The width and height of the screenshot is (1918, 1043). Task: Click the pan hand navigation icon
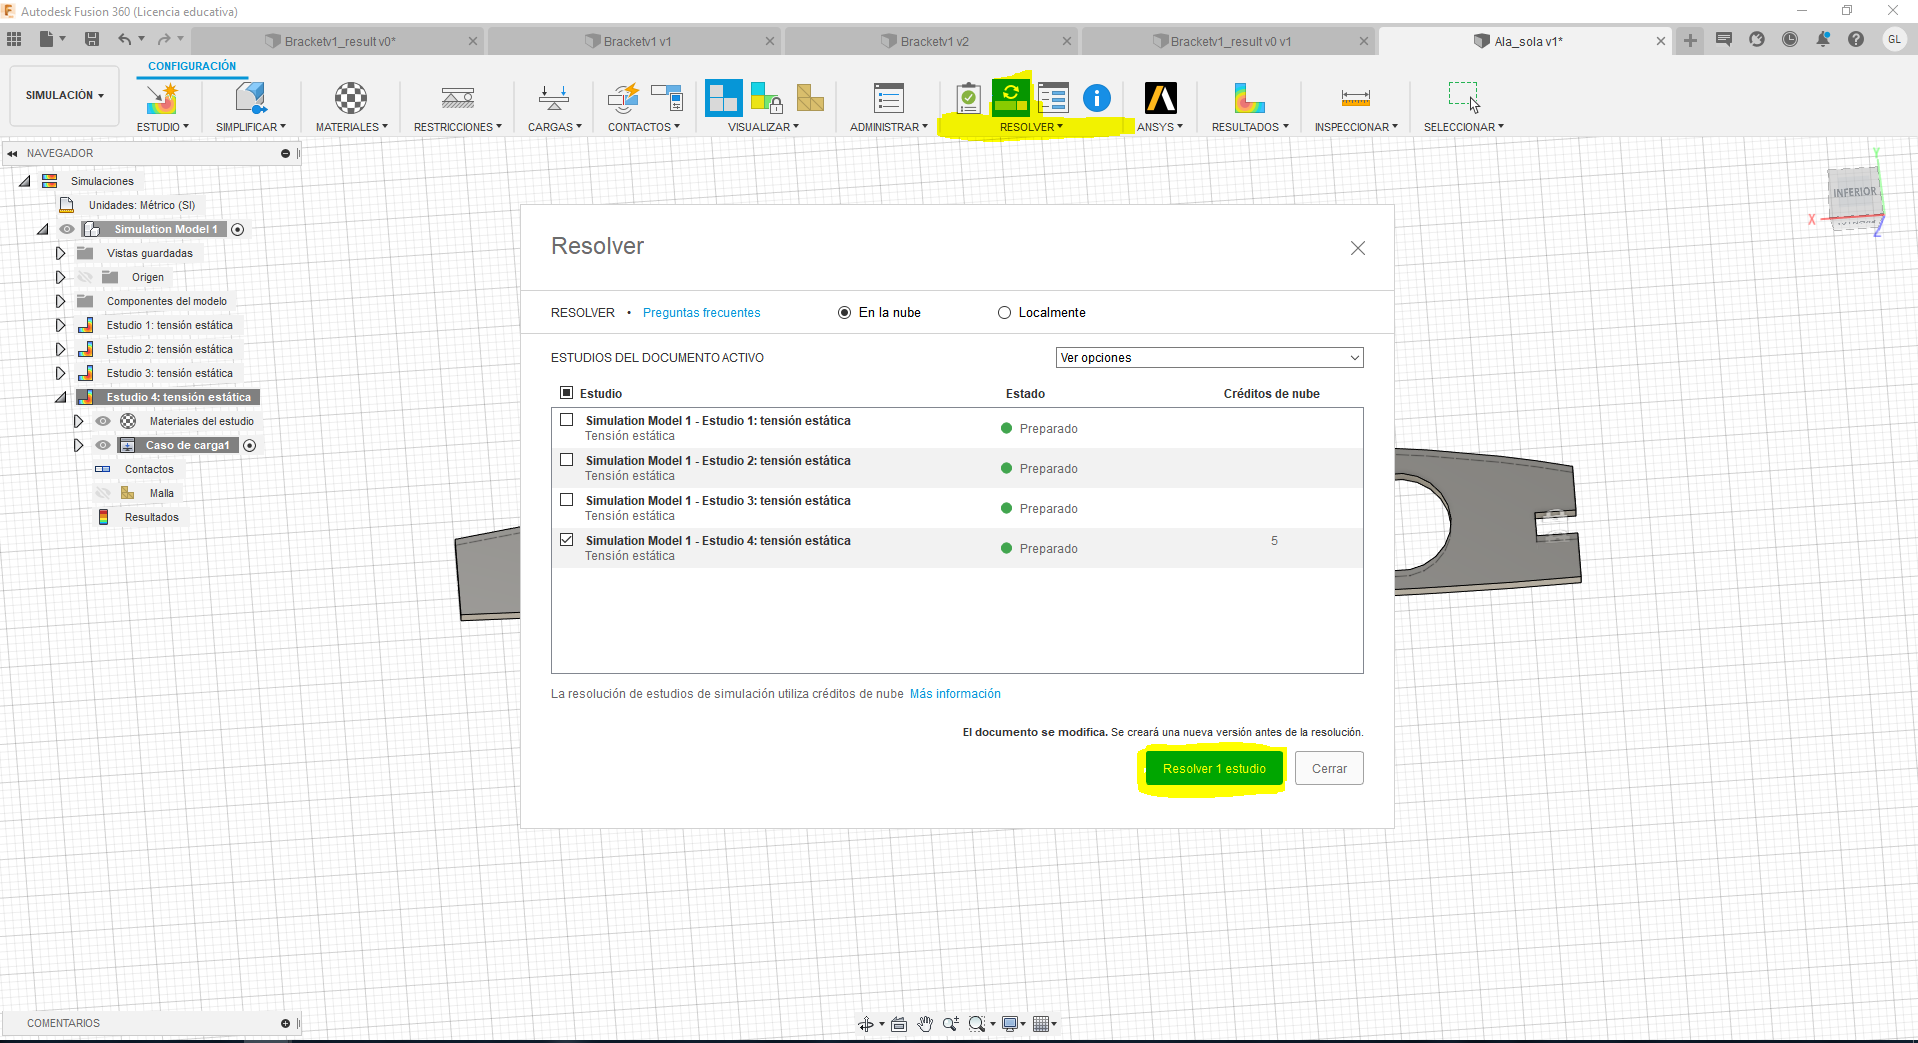point(925,1024)
